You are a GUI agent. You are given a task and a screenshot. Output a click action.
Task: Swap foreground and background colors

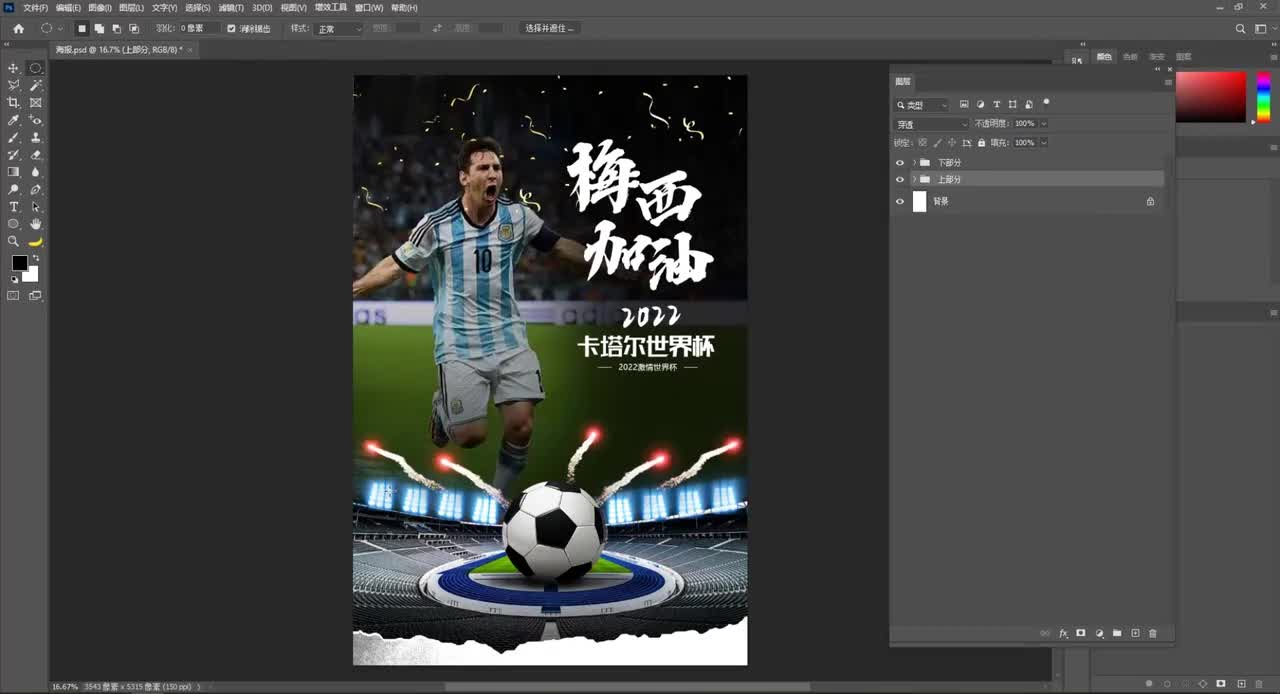[x=35, y=259]
